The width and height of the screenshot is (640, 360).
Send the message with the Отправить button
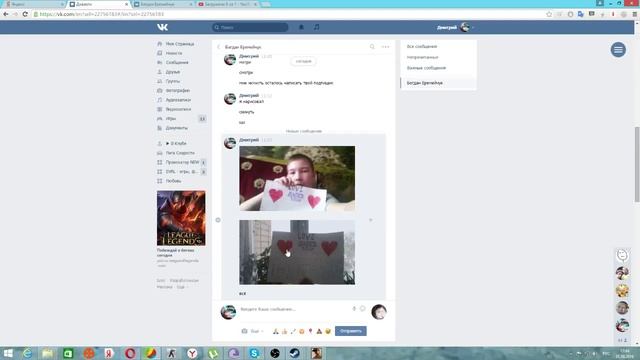(351, 331)
